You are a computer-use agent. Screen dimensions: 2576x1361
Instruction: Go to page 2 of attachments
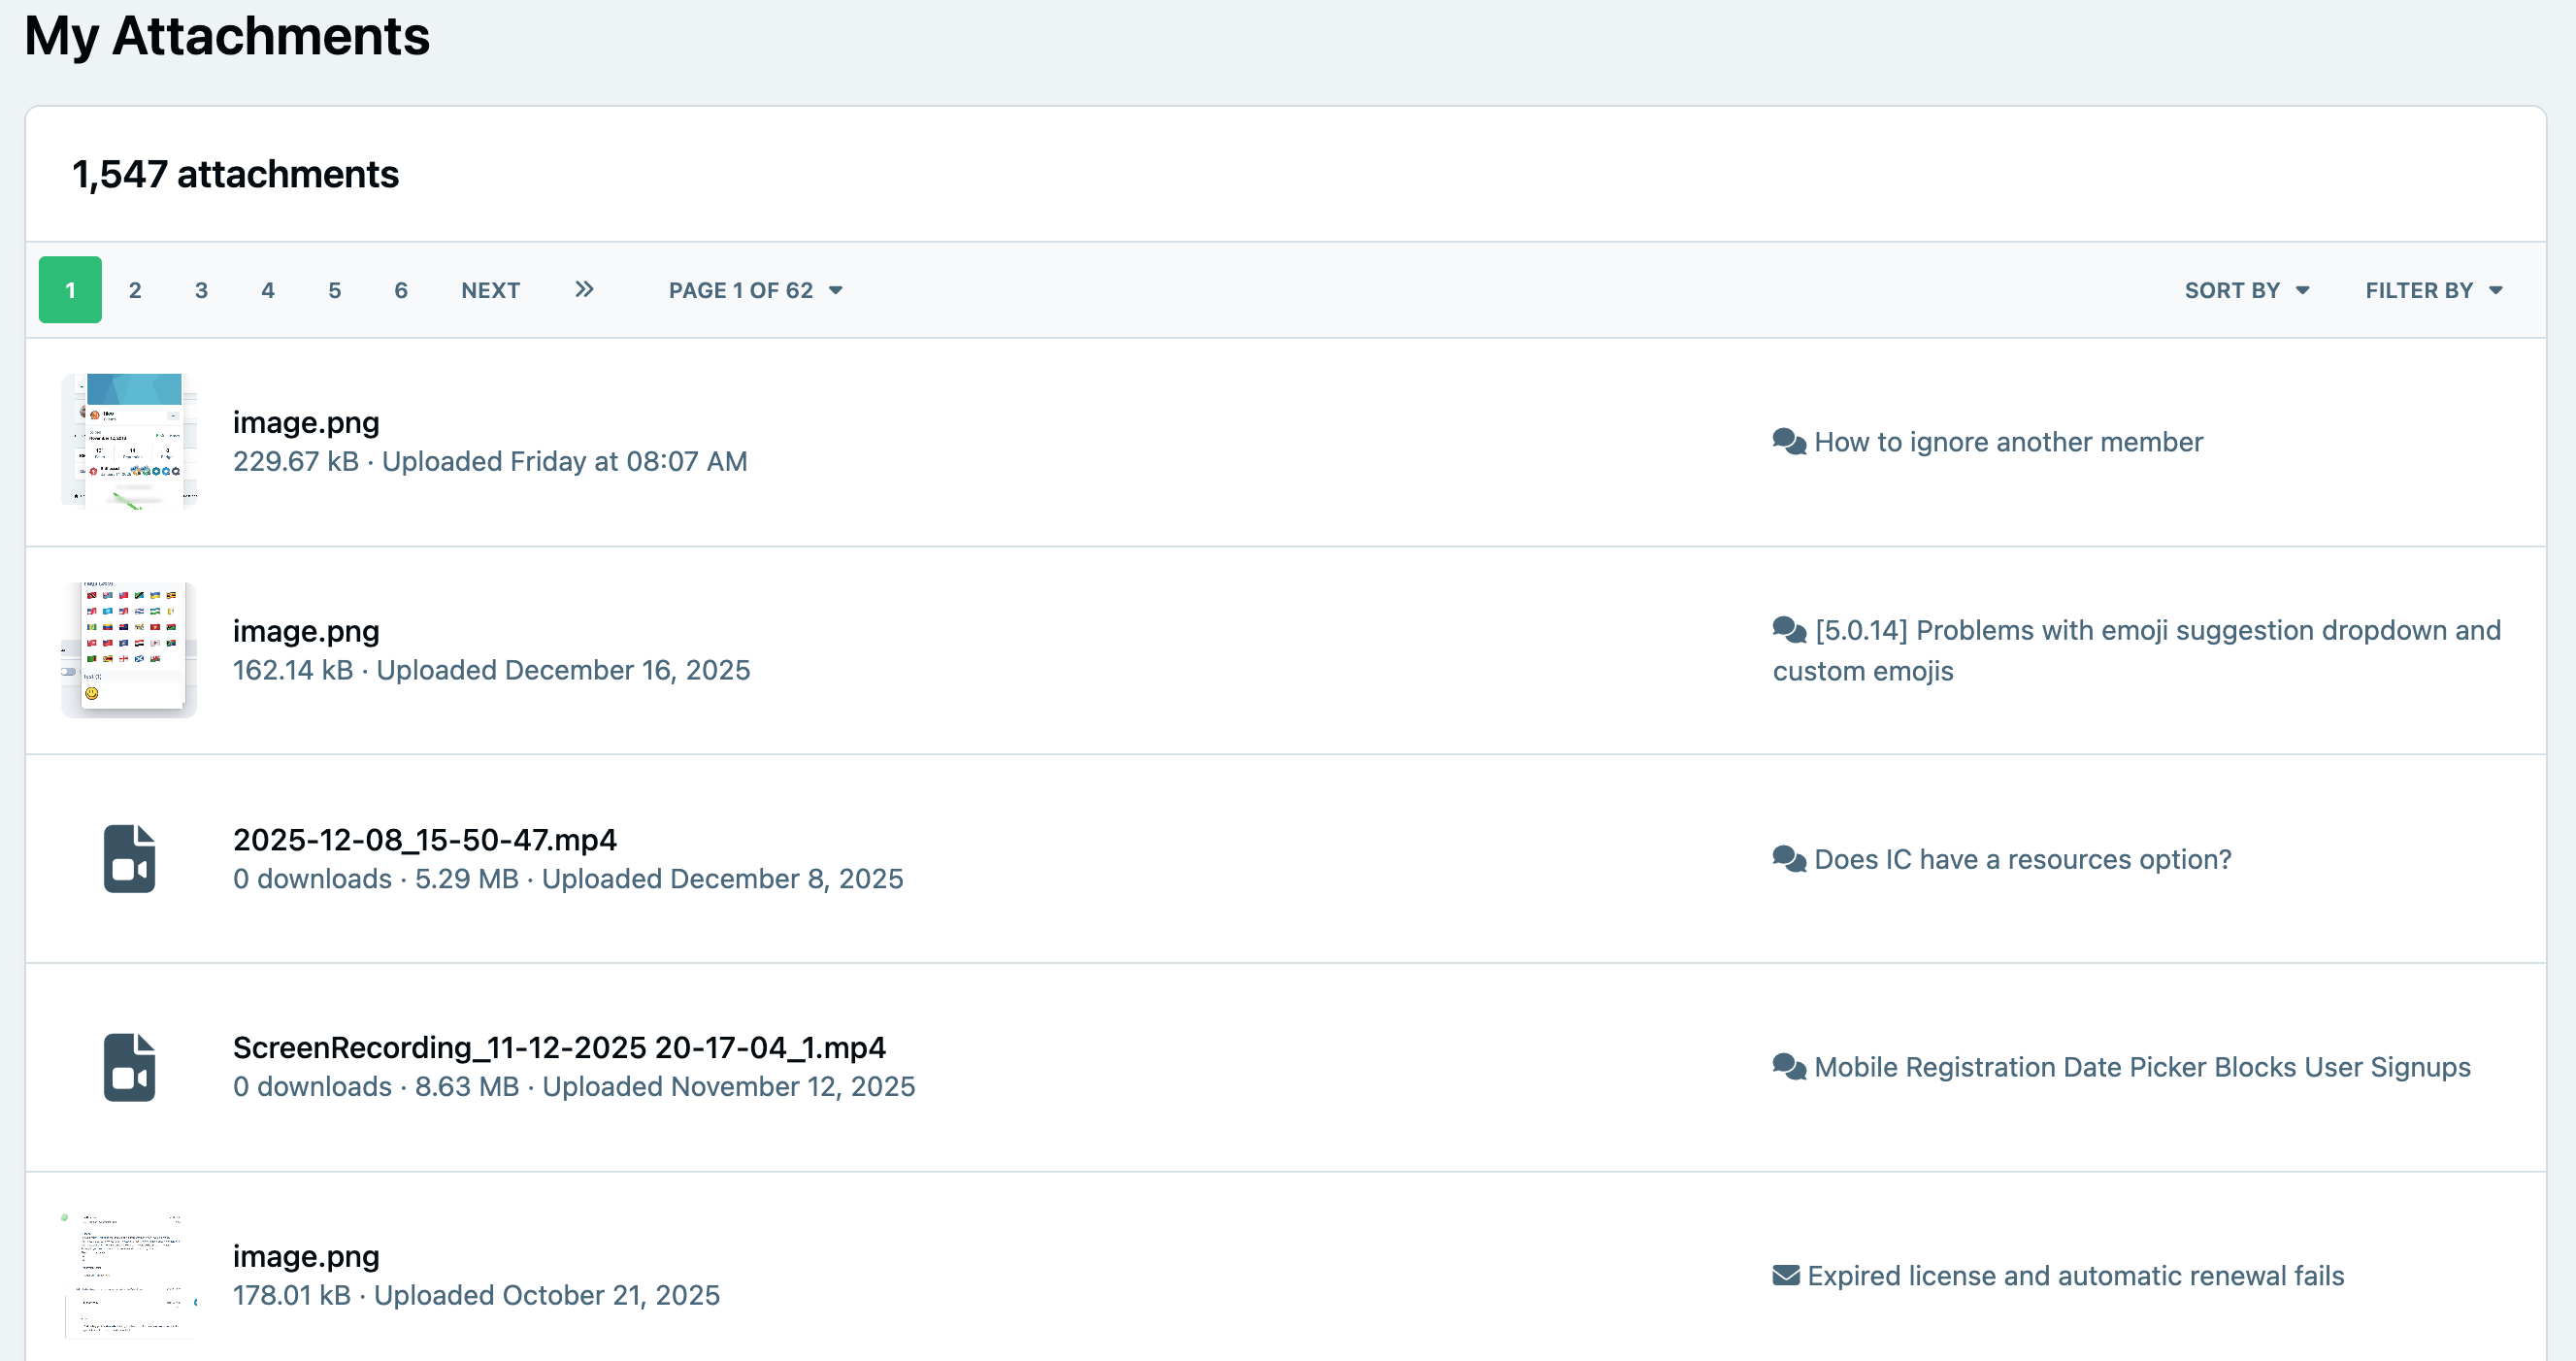[135, 290]
